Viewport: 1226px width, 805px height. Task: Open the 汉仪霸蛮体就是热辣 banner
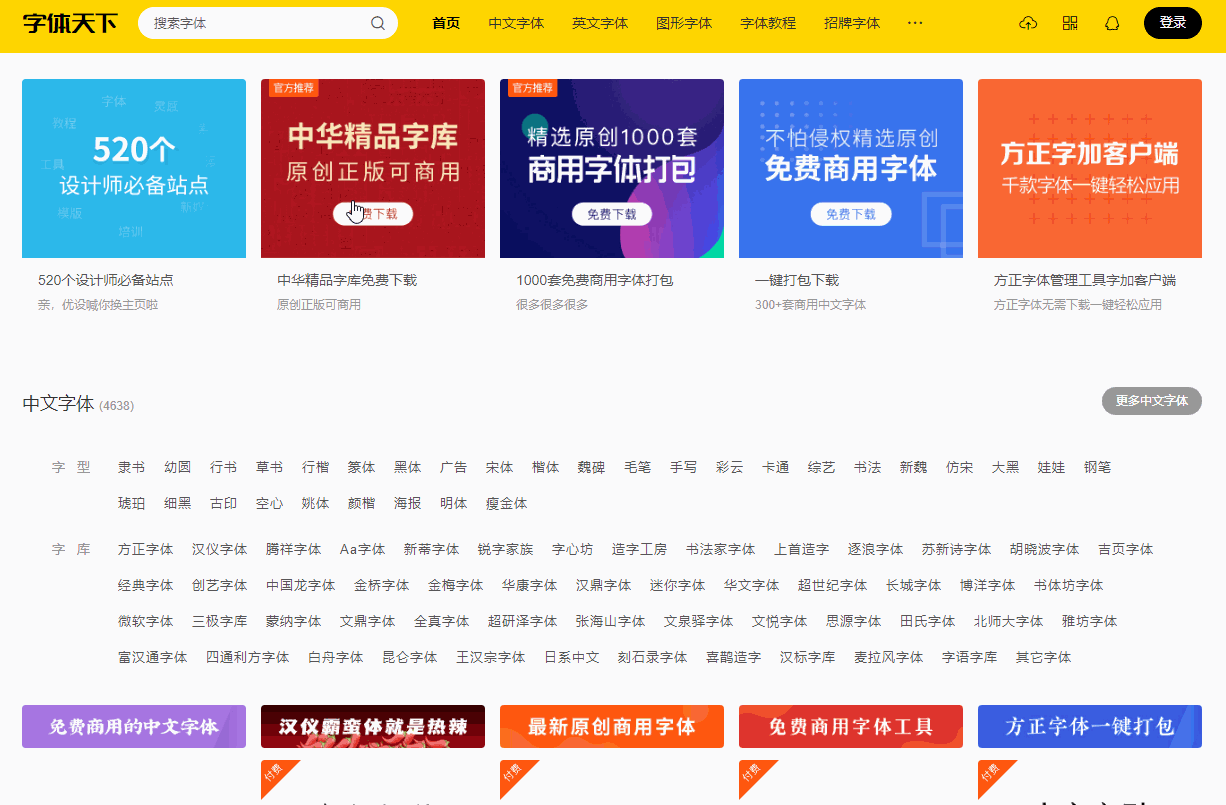click(373, 727)
